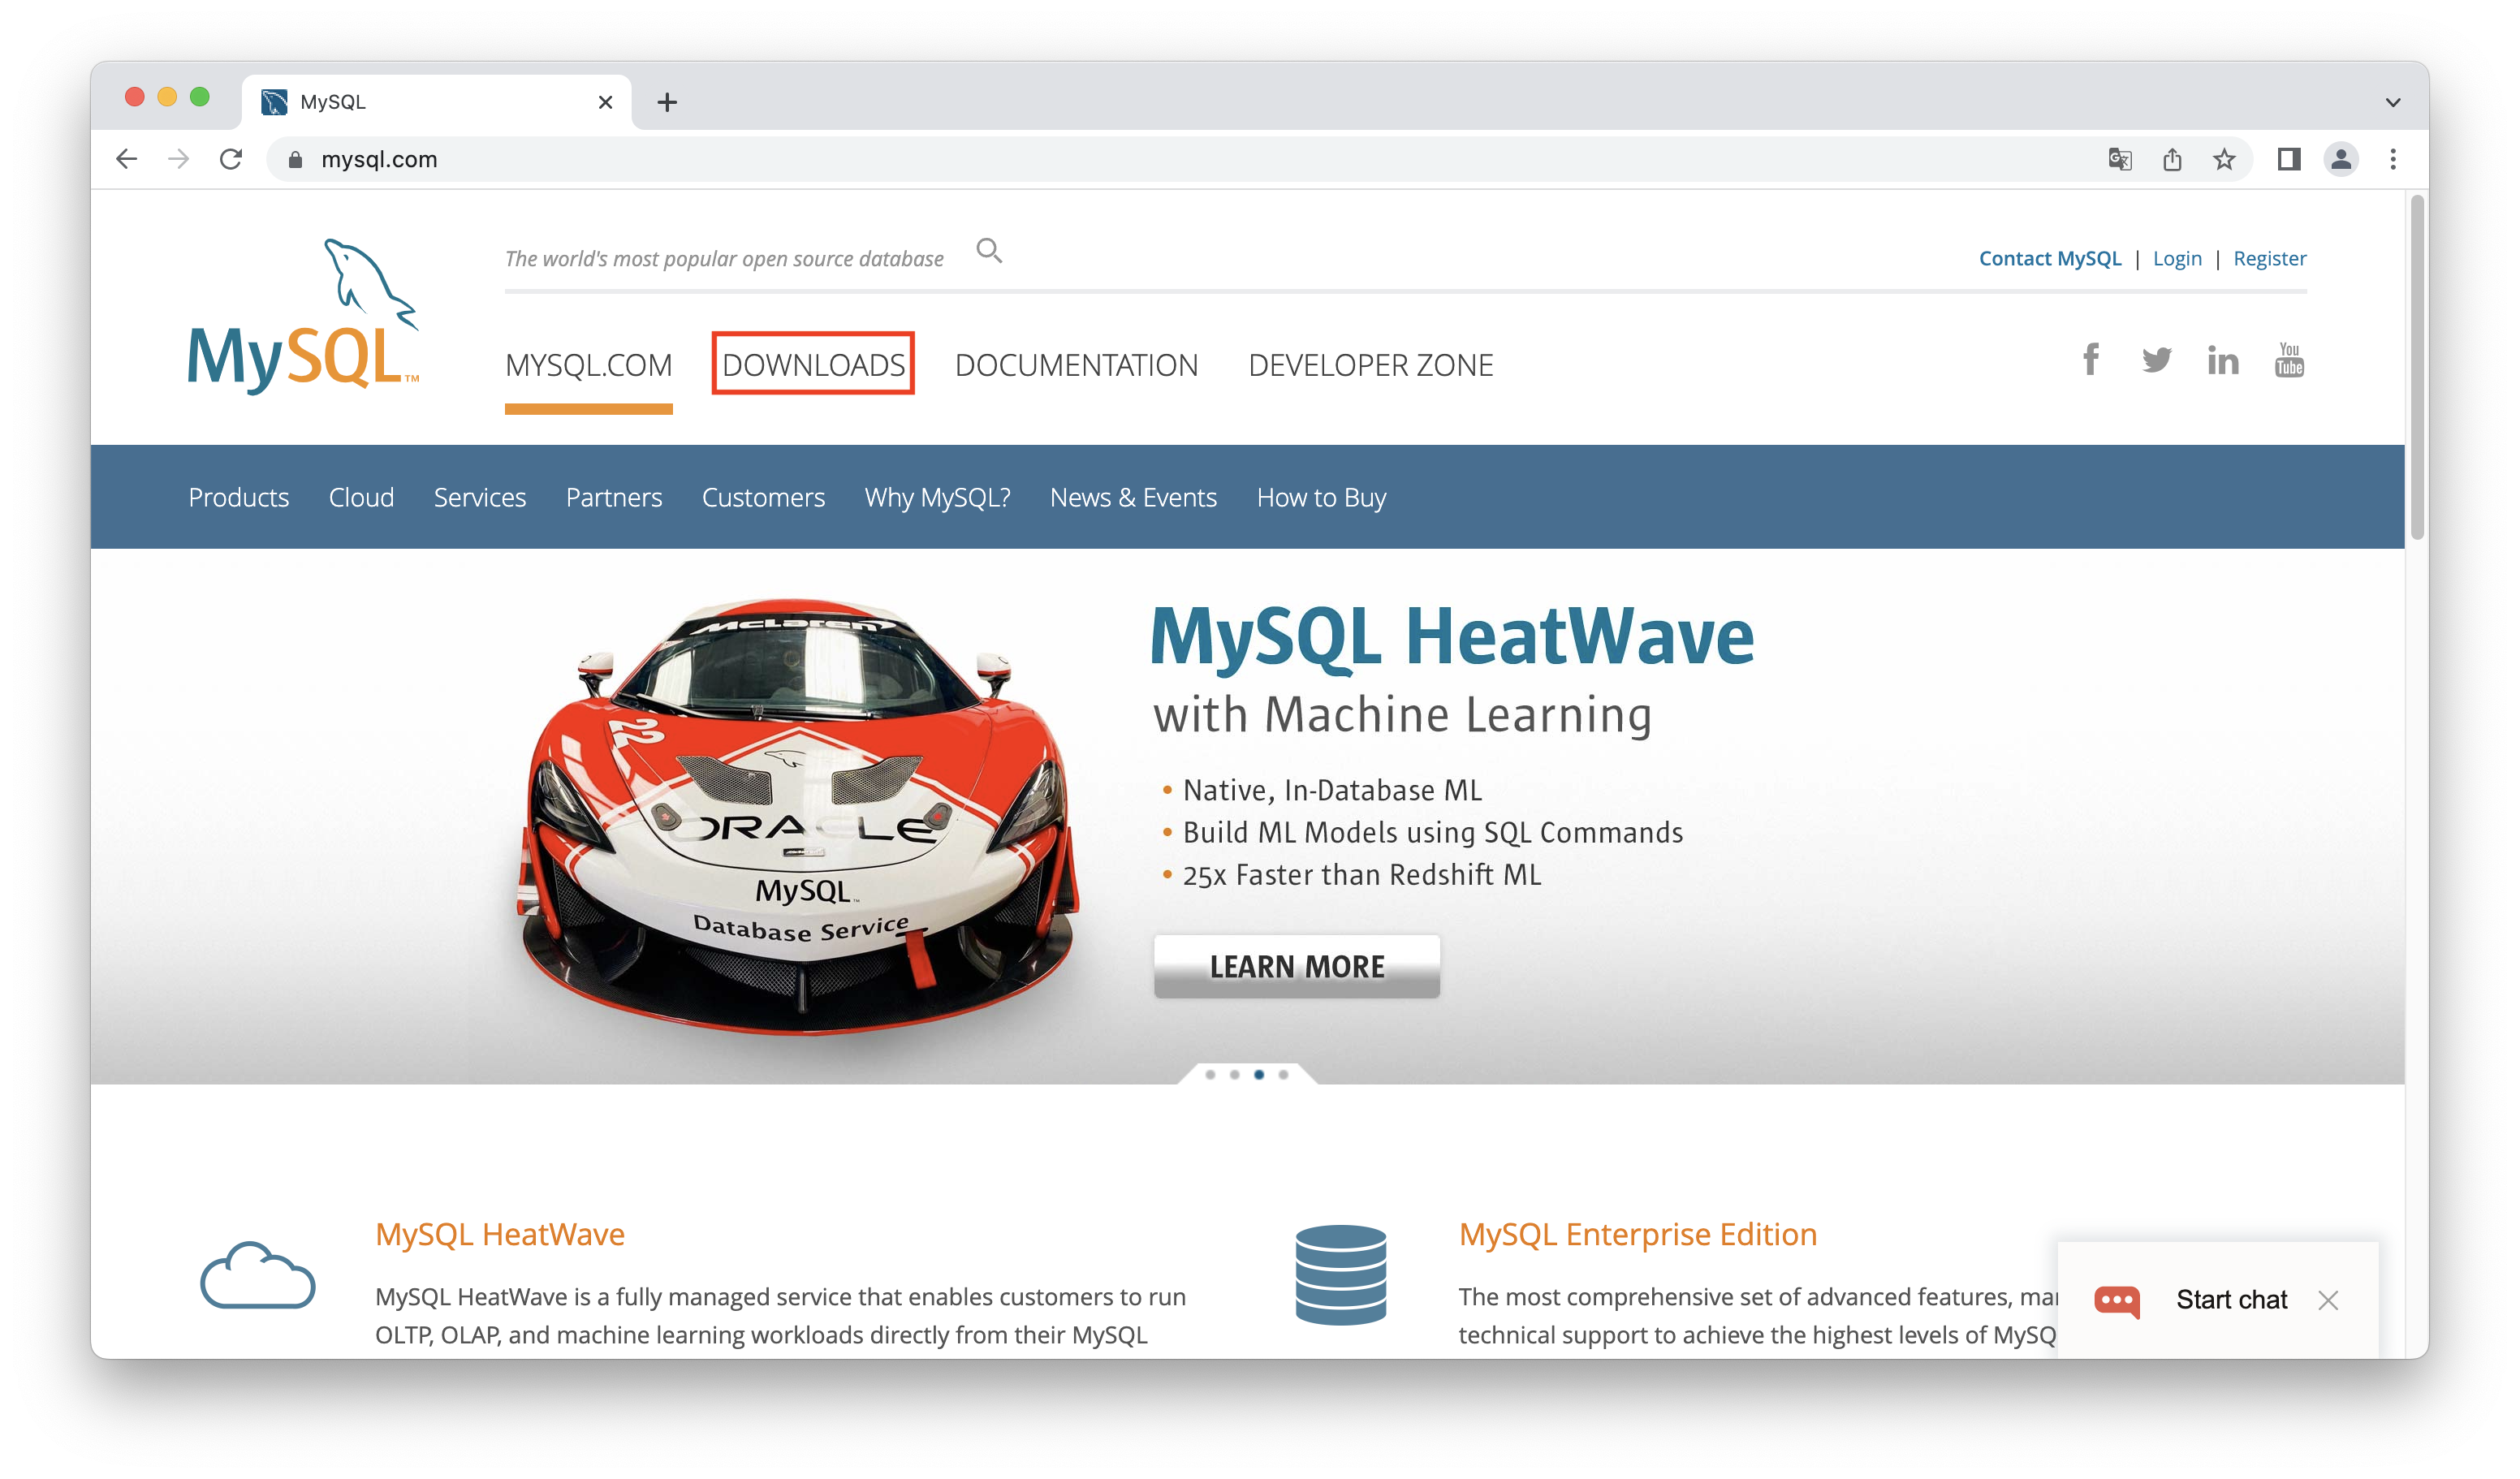The height and width of the screenshot is (1479, 2520).
Task: Click the red chat bubble icon
Action: (x=2117, y=1301)
